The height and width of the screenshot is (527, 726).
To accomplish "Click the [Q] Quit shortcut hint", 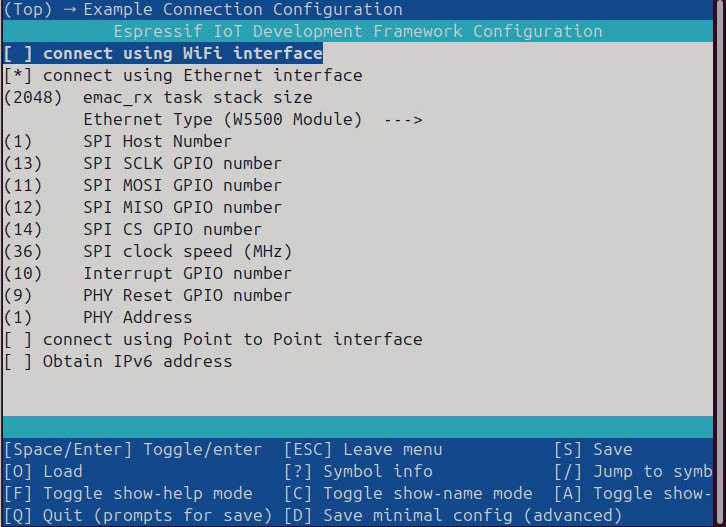I will [138, 516].
